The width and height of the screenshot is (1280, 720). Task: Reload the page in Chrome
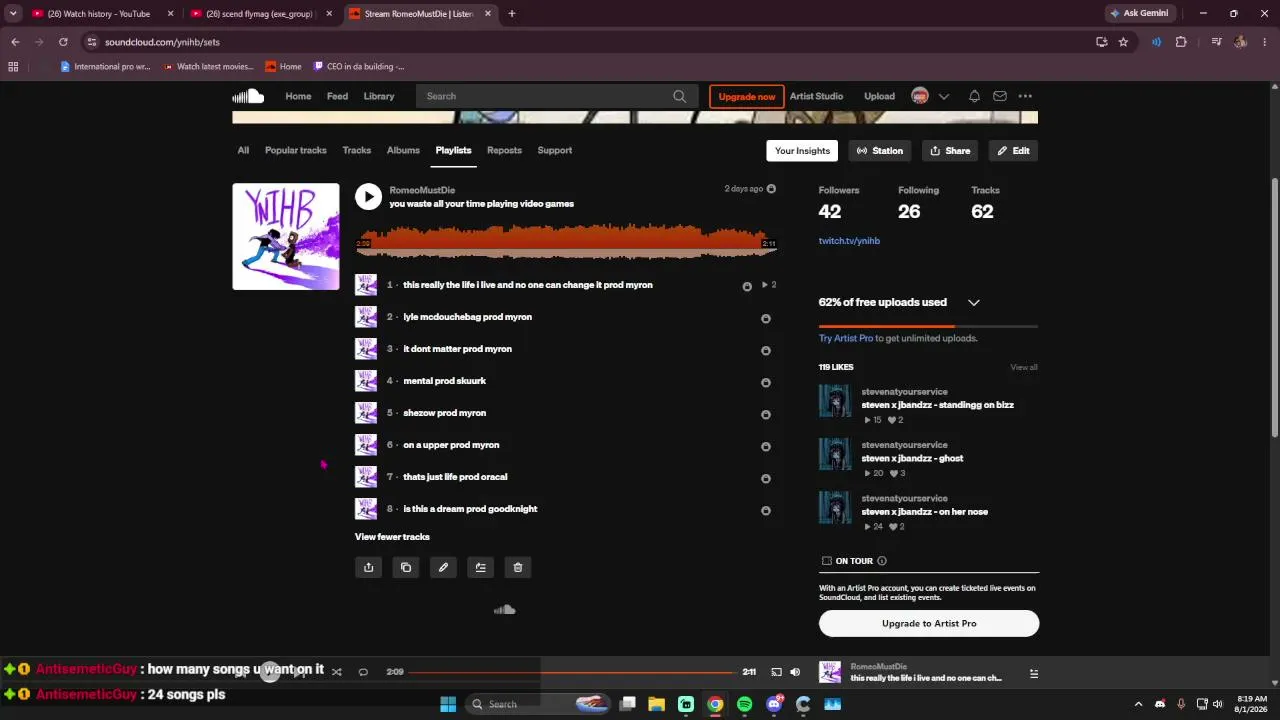click(63, 42)
